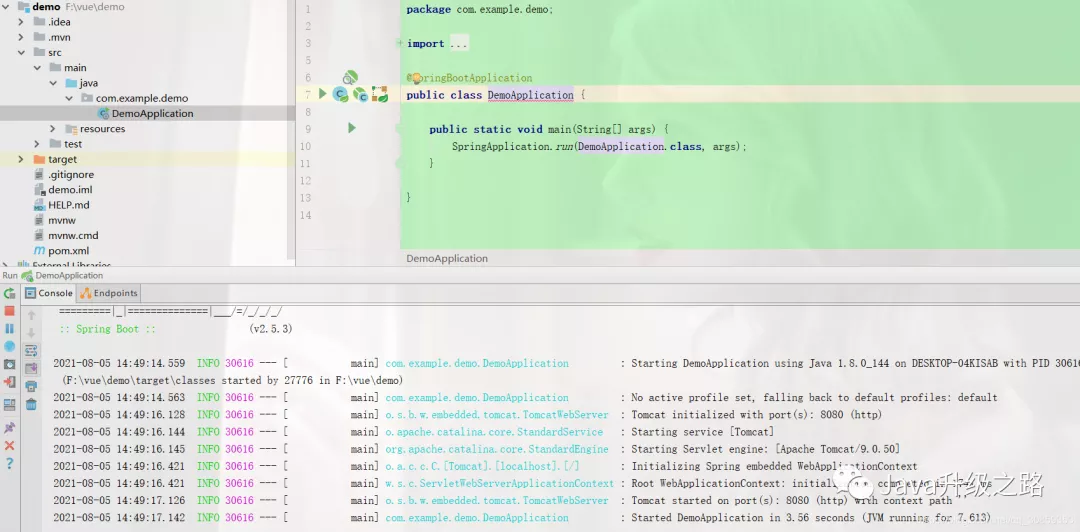Toggle scroll to end of console
The height and width of the screenshot is (532, 1080).
[31, 369]
